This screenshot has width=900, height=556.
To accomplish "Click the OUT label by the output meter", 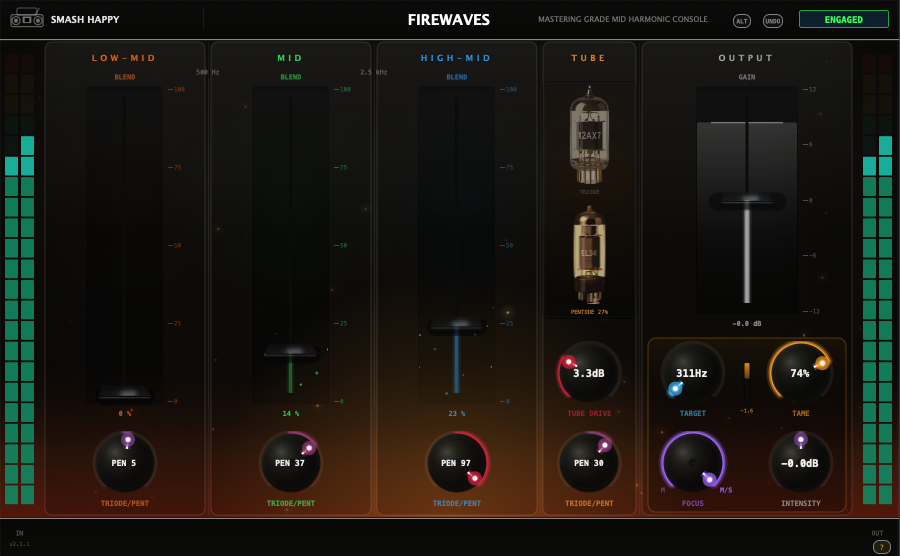I will (877, 533).
